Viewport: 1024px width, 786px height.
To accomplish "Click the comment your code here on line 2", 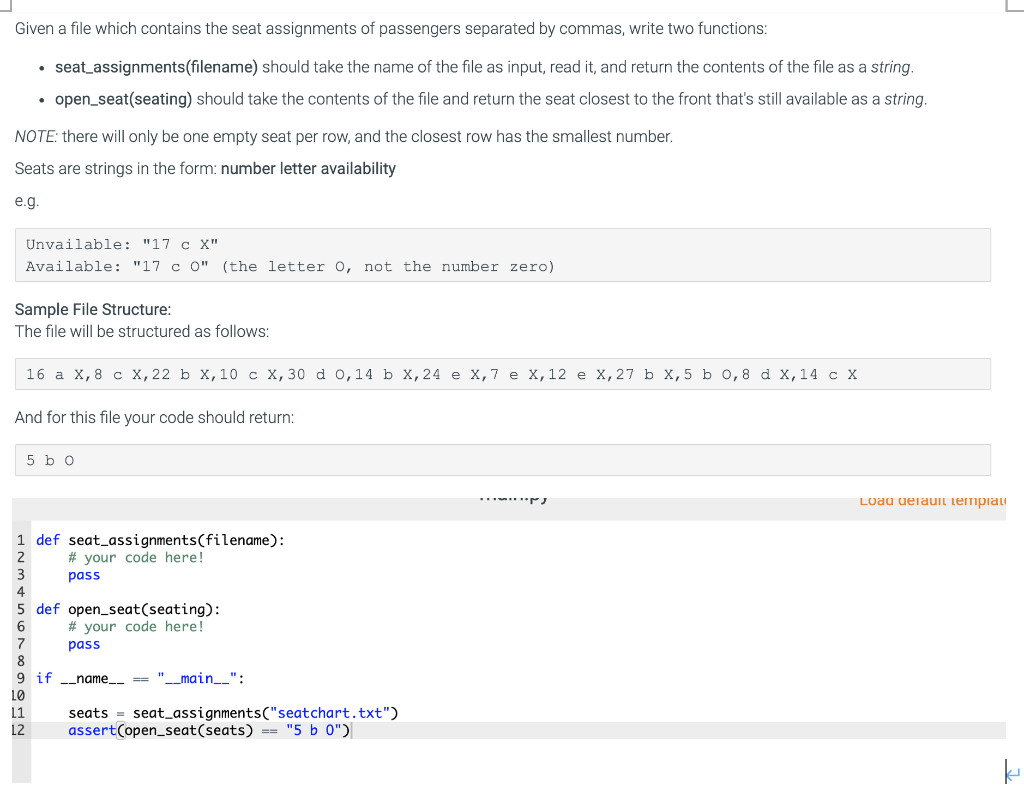I will point(134,557).
